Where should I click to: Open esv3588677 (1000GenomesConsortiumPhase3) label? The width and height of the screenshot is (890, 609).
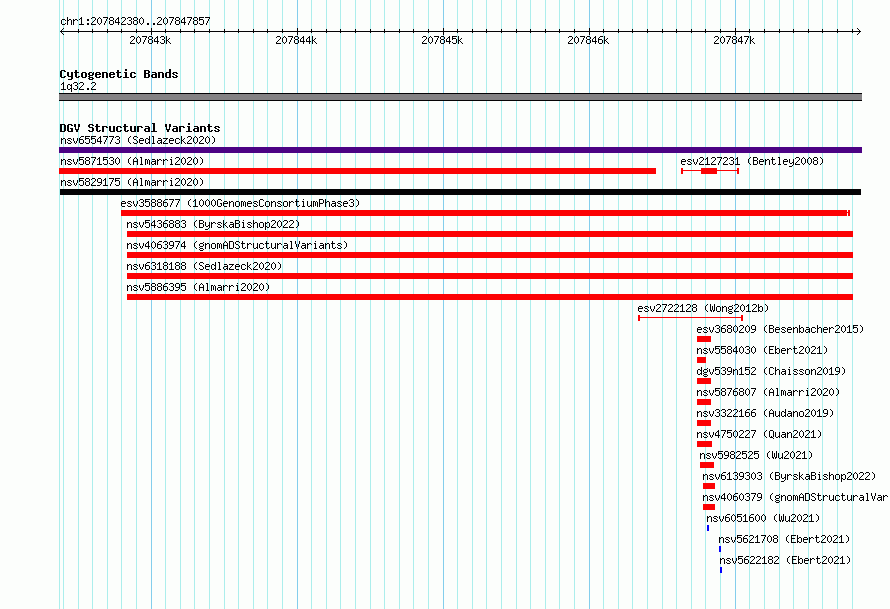coord(240,203)
